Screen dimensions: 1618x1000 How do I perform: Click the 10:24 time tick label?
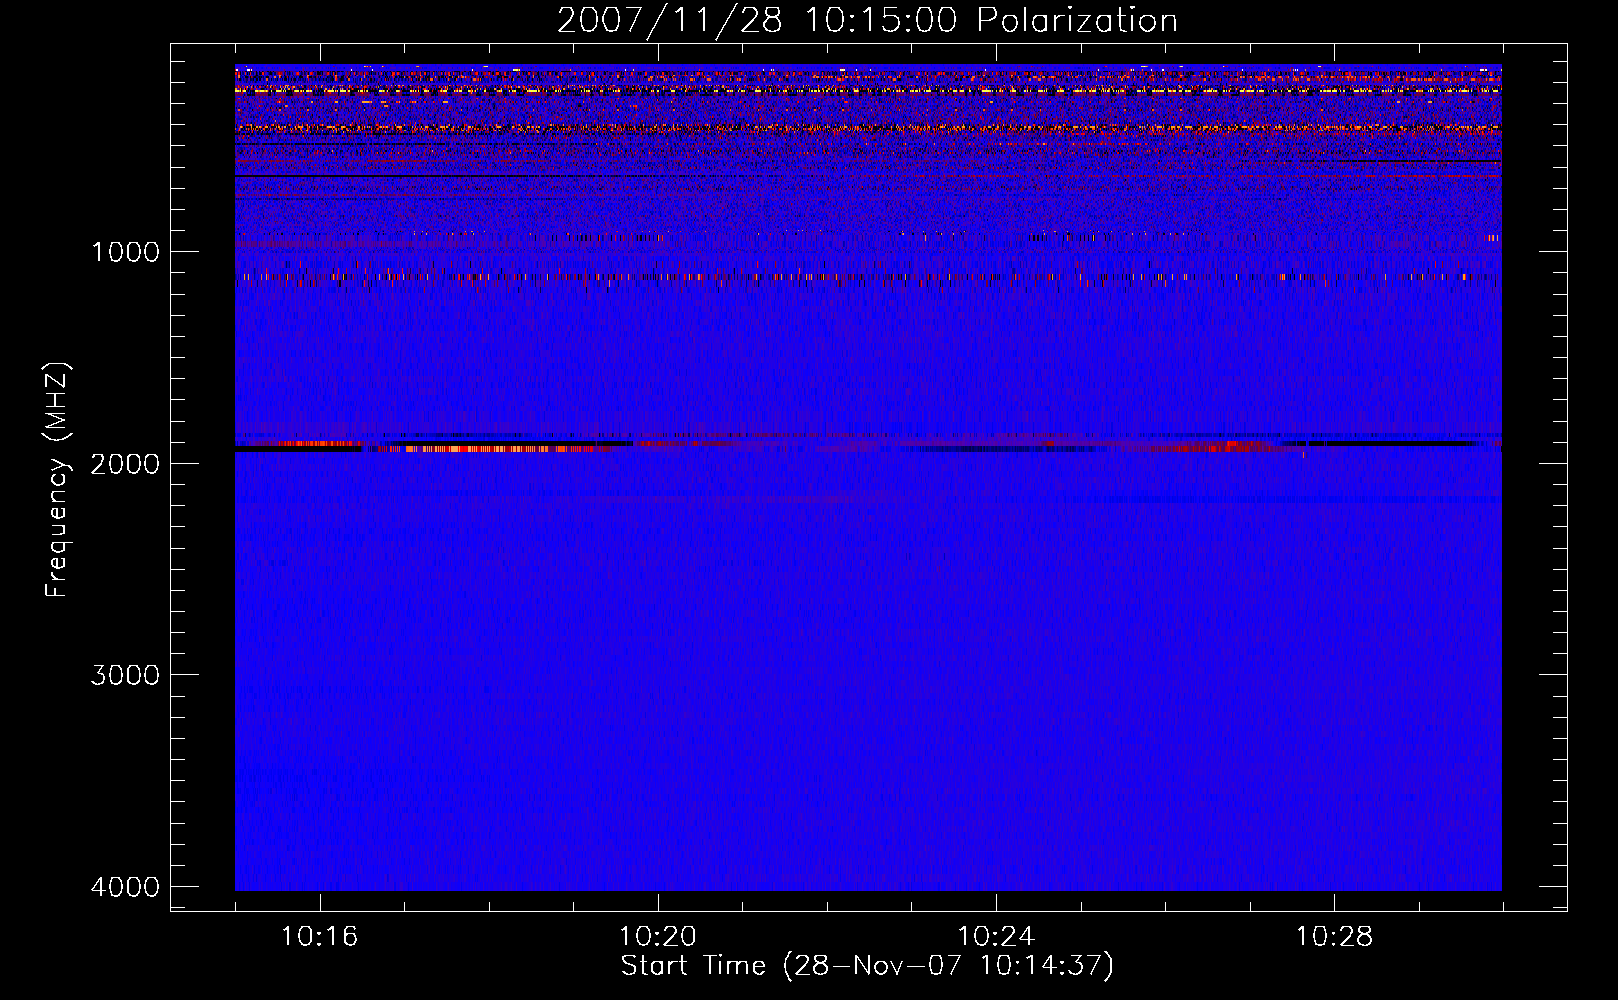click(x=996, y=937)
